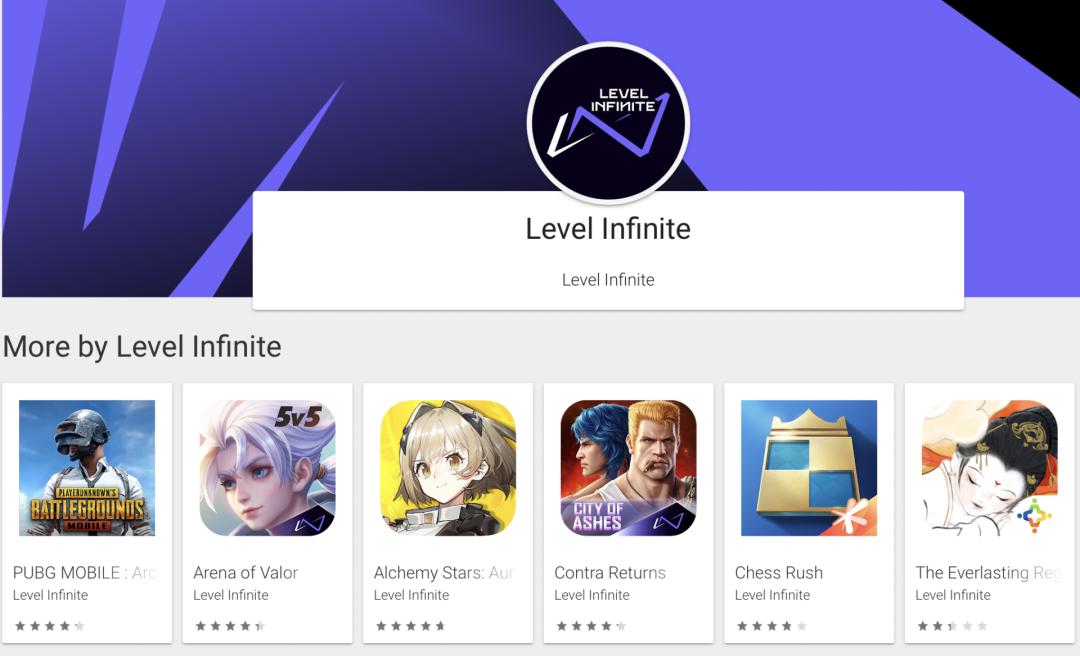Click the star rating under Alchemy Stars
The image size is (1080, 656).
tap(411, 626)
